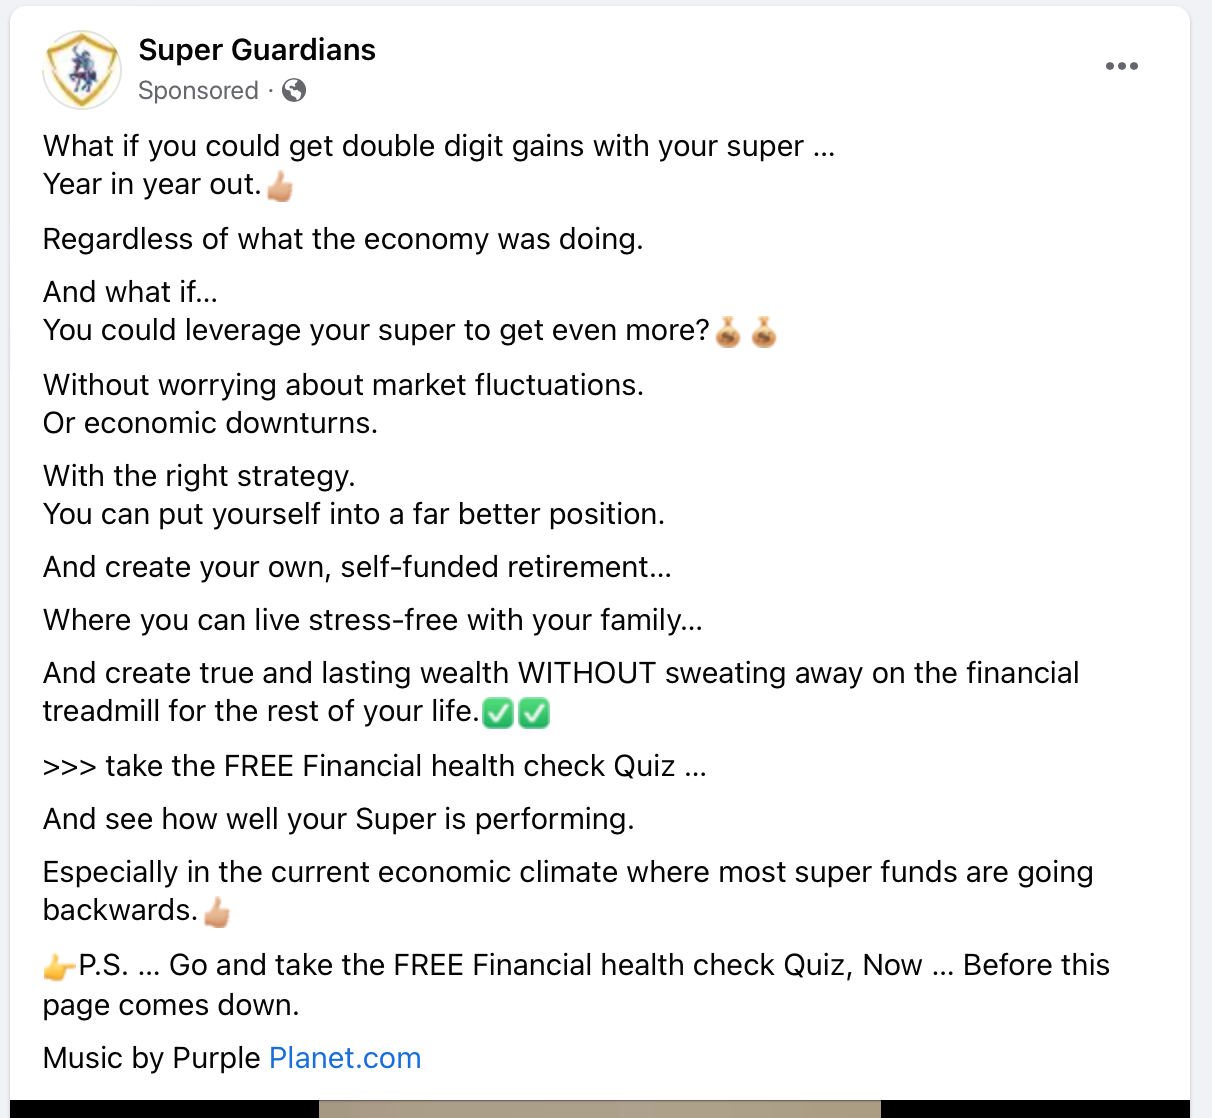
Task: Click the 'With the right strategy' line
Action: (199, 476)
